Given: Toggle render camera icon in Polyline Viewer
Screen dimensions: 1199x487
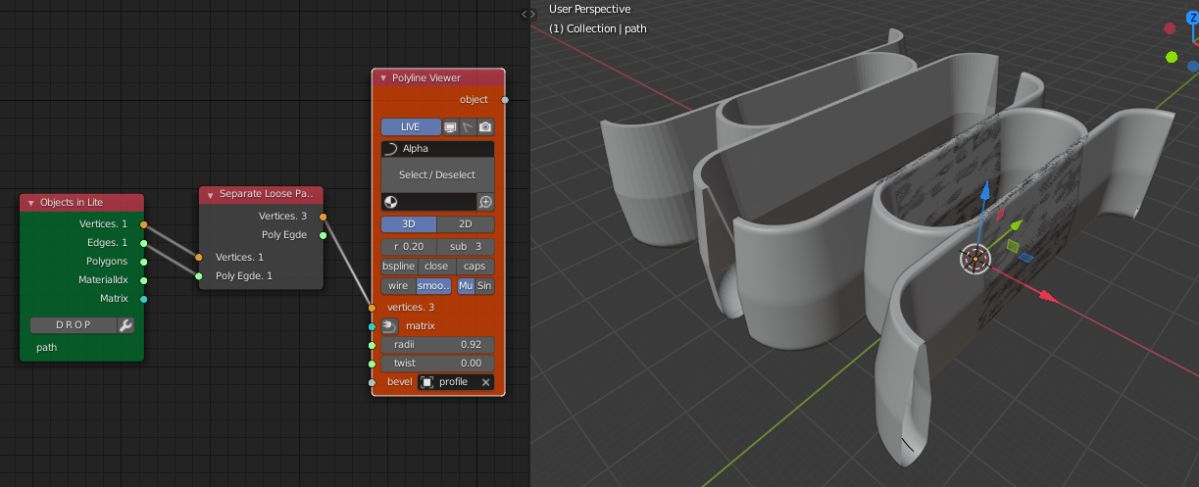Looking at the screenshot, I should (485, 127).
